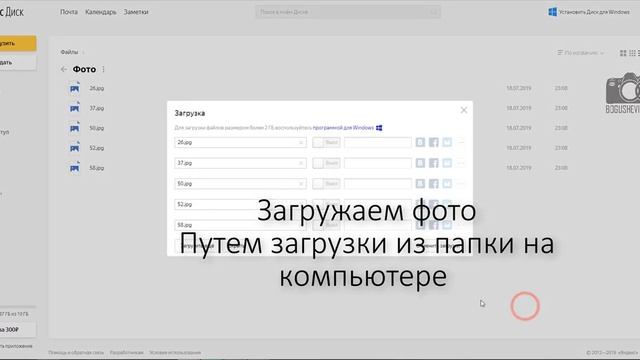Select 58.jpg file name in the Фото list
This screenshot has width=640, height=360.
97,168
